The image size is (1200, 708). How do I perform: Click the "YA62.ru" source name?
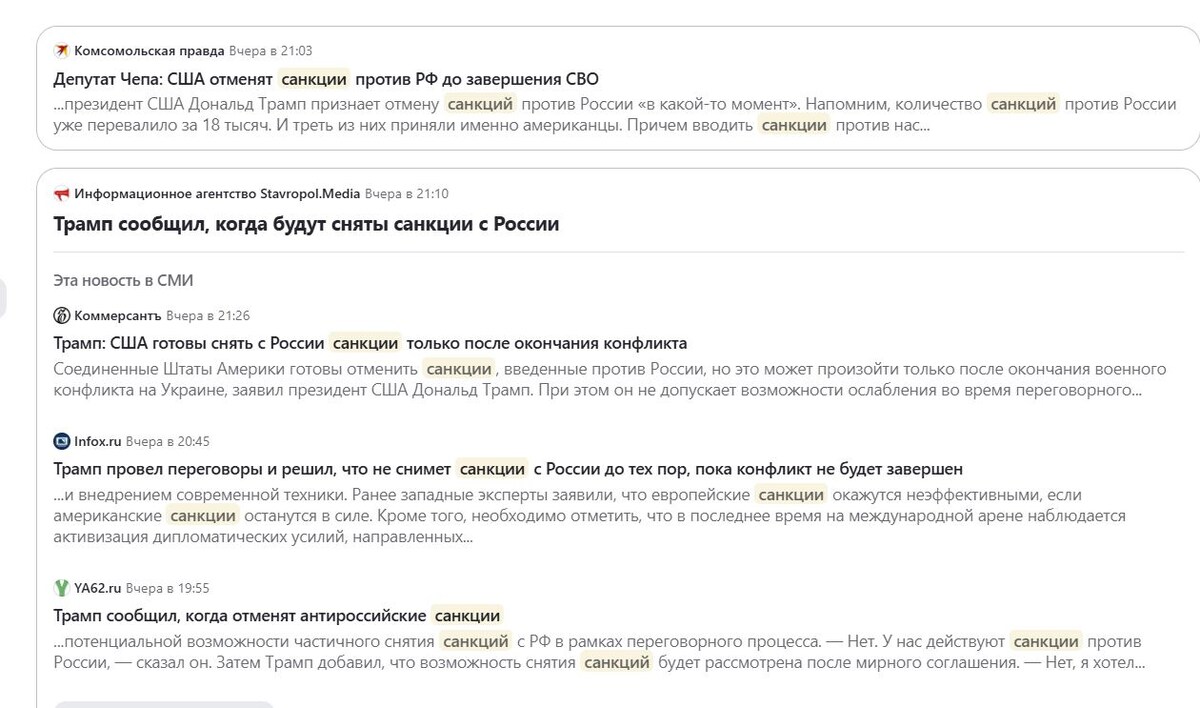(97, 588)
